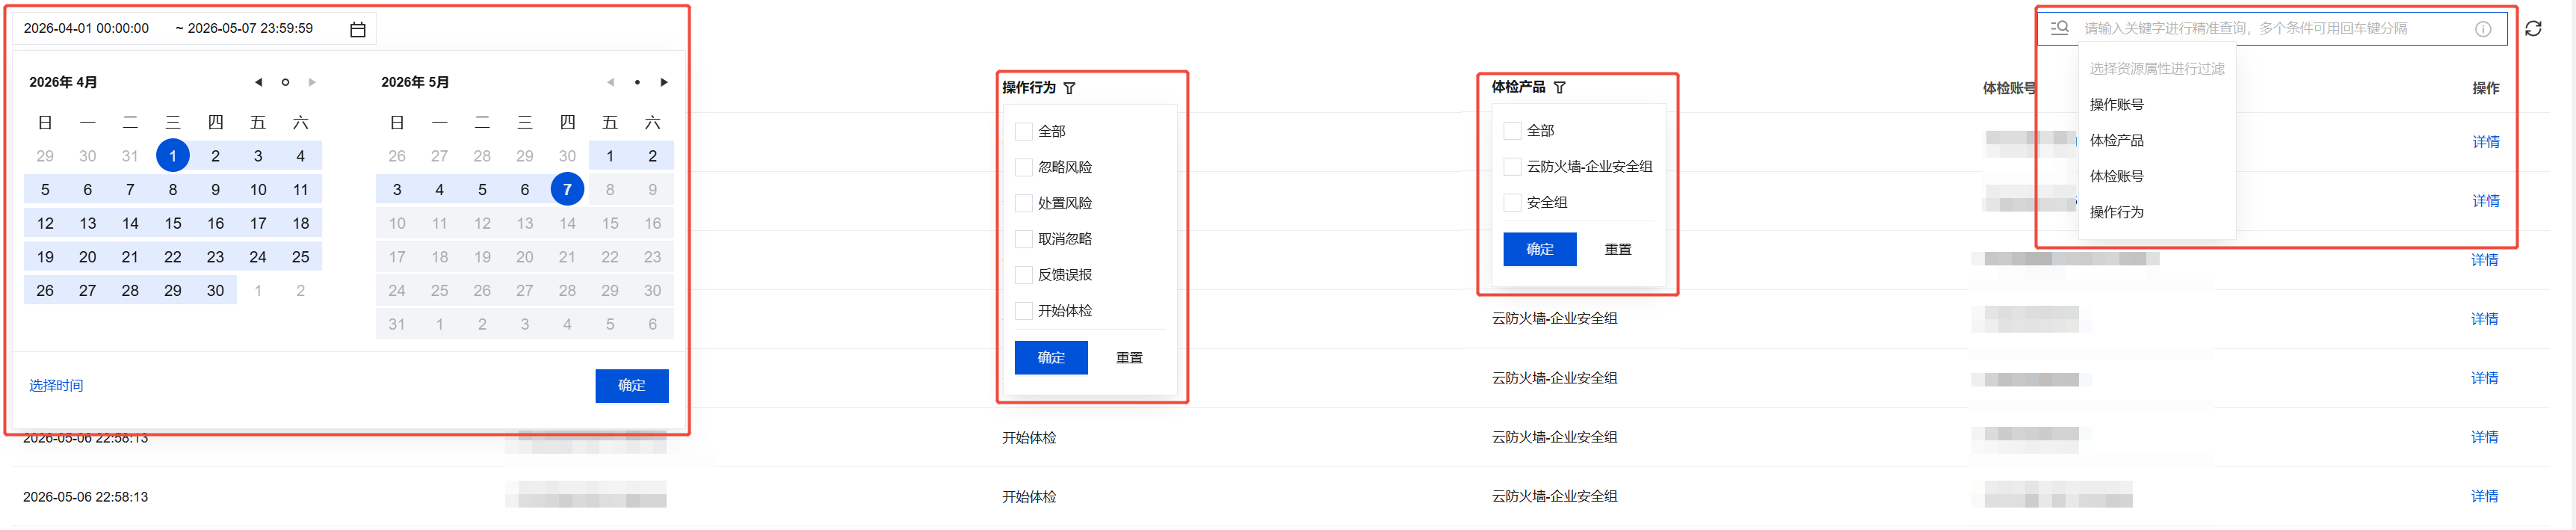Reset the 操作行为 filter with 重置
Image resolution: width=2576 pixels, height=530 pixels.
(1129, 358)
